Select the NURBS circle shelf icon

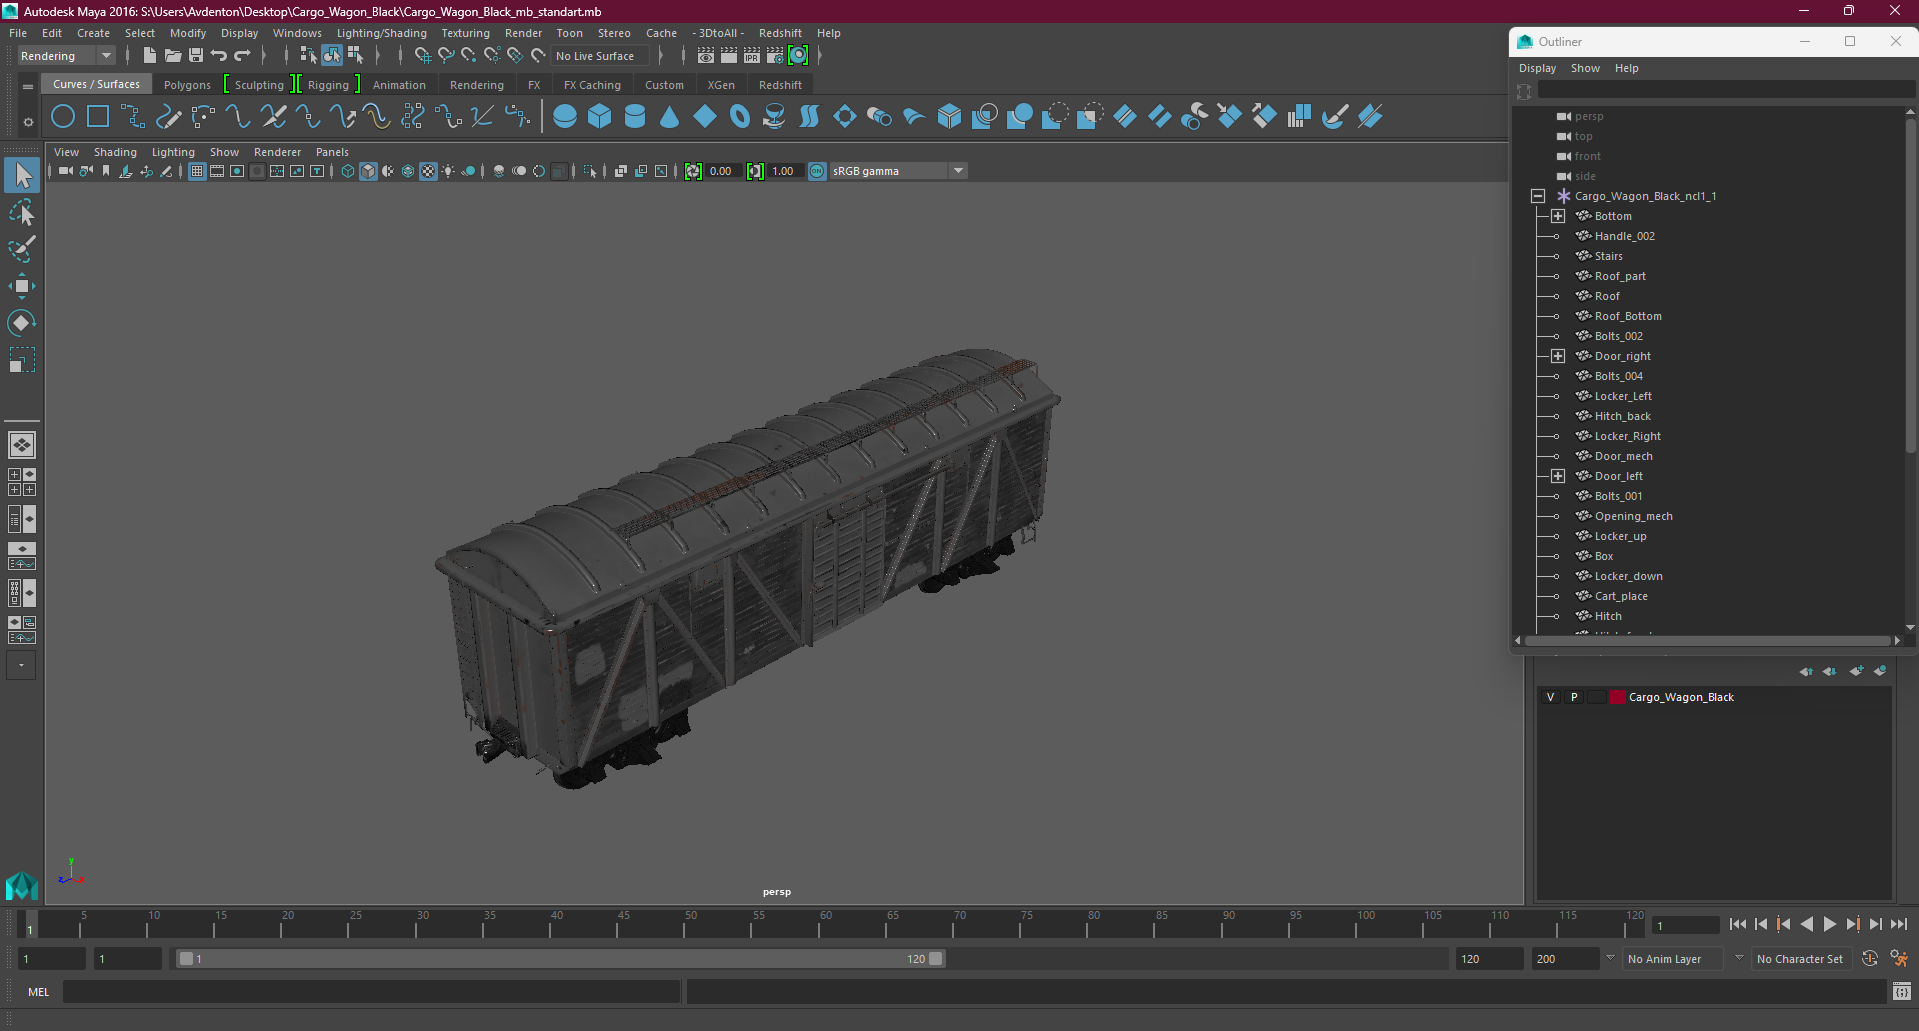pos(63,117)
